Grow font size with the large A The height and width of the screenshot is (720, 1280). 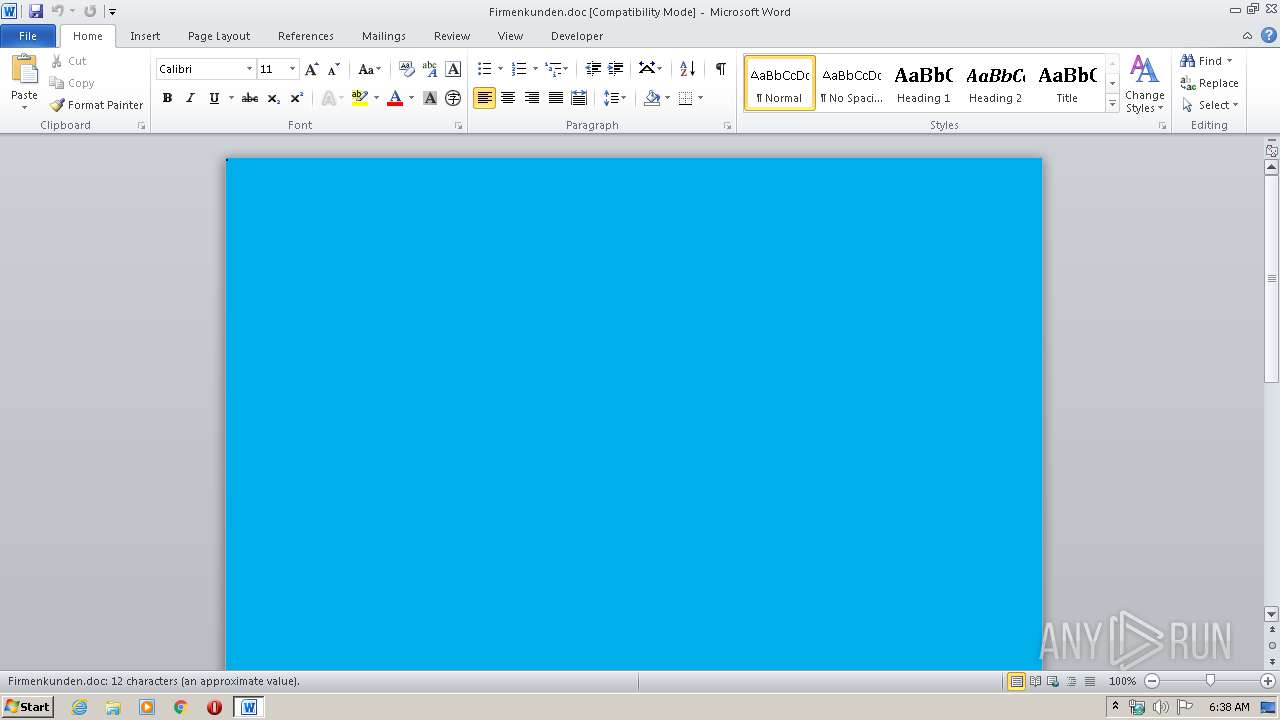312,69
